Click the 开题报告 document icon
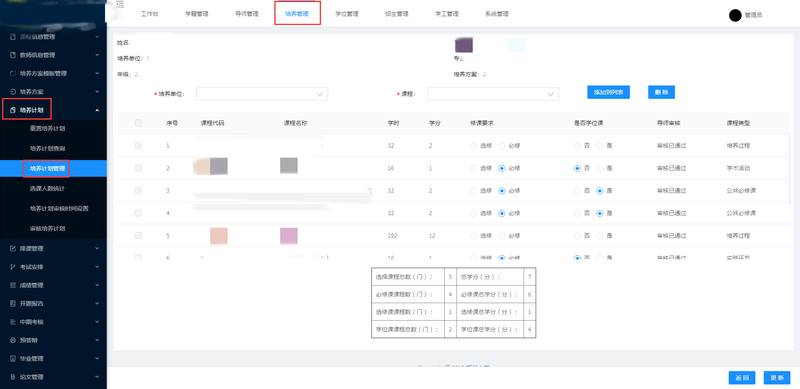This screenshot has height=389, width=800. tap(13, 304)
